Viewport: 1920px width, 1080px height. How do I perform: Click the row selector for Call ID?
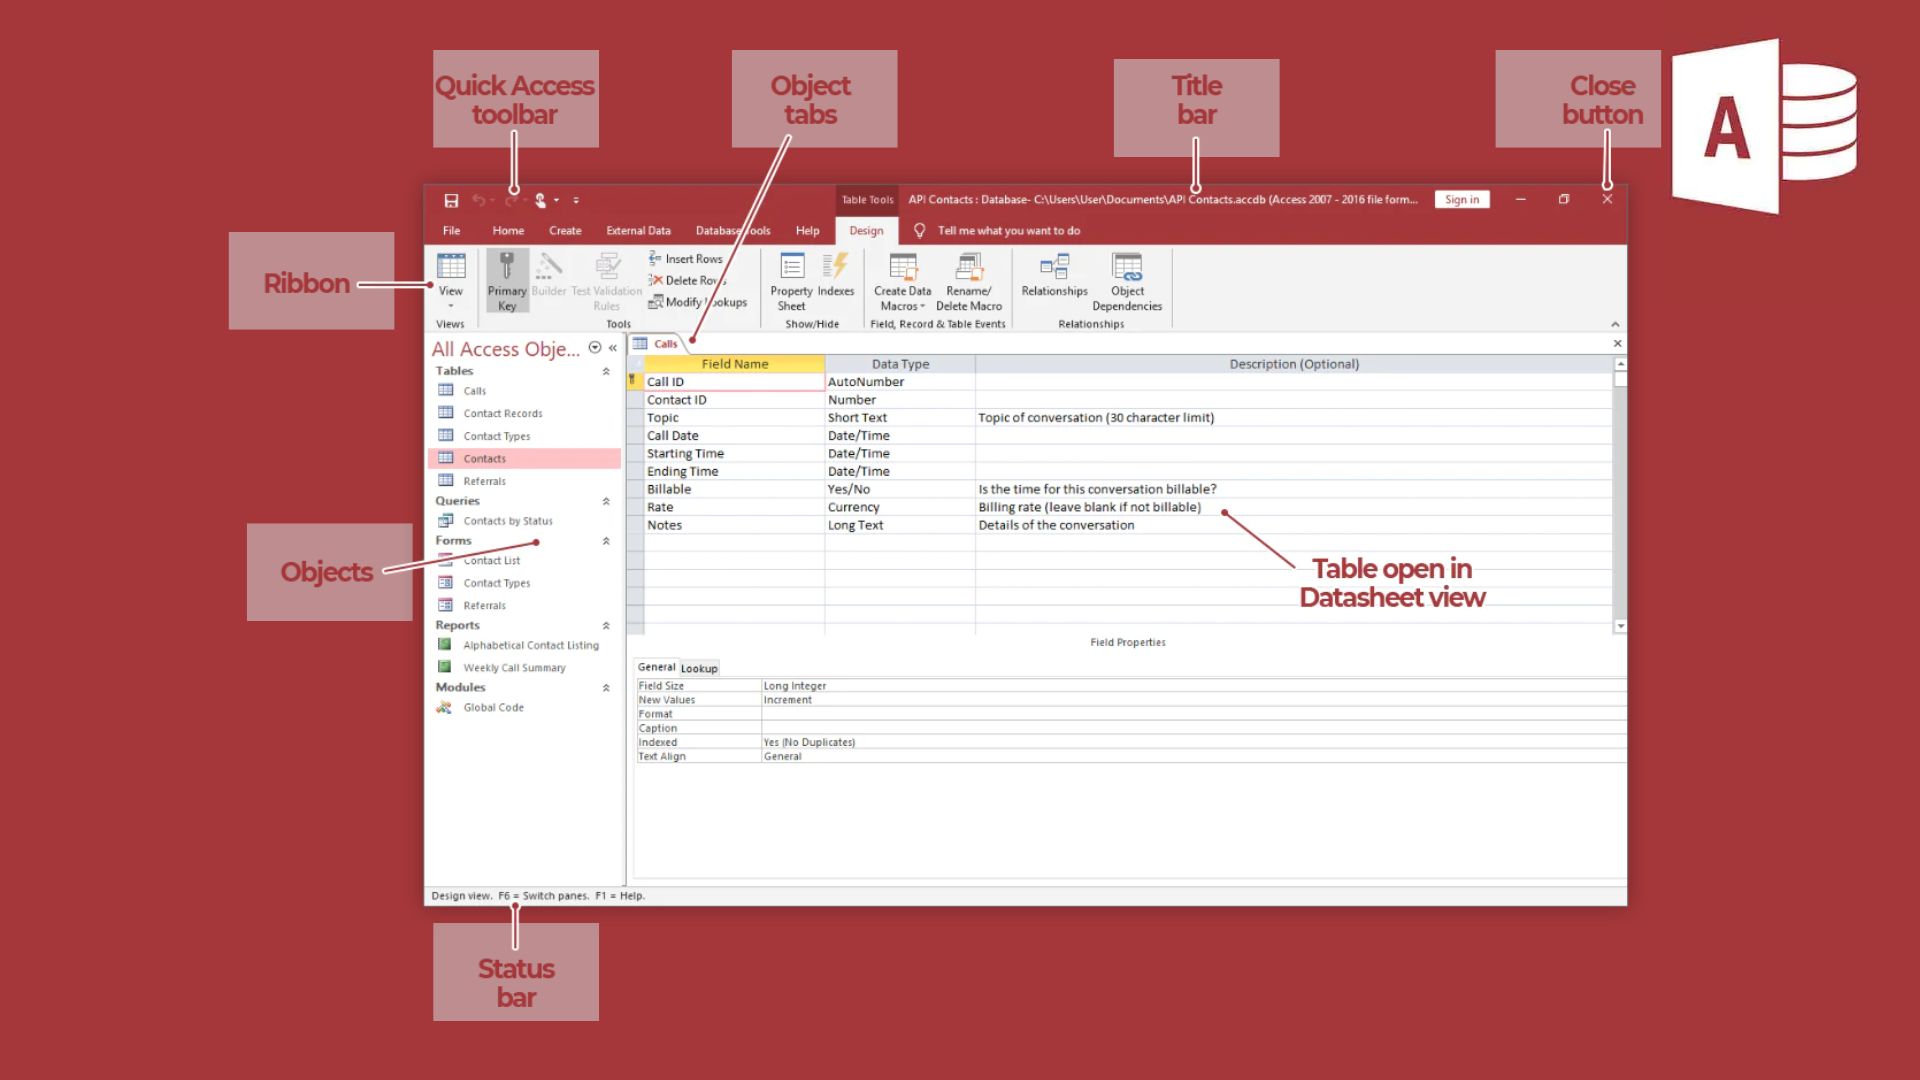point(635,382)
